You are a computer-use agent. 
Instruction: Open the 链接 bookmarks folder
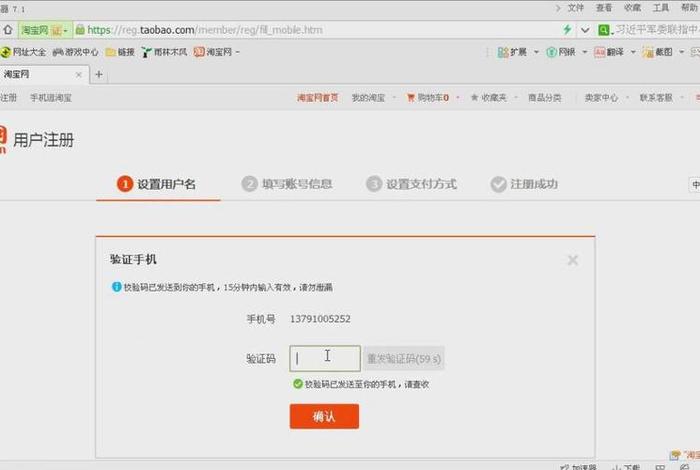(x=120, y=52)
